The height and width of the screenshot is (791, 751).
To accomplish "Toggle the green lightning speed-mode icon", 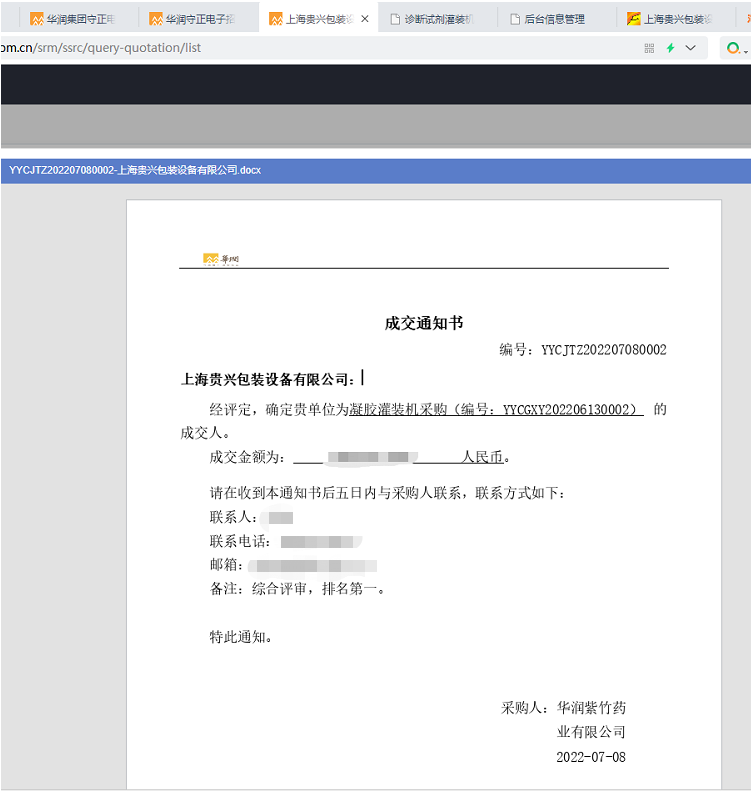I will 671,48.
